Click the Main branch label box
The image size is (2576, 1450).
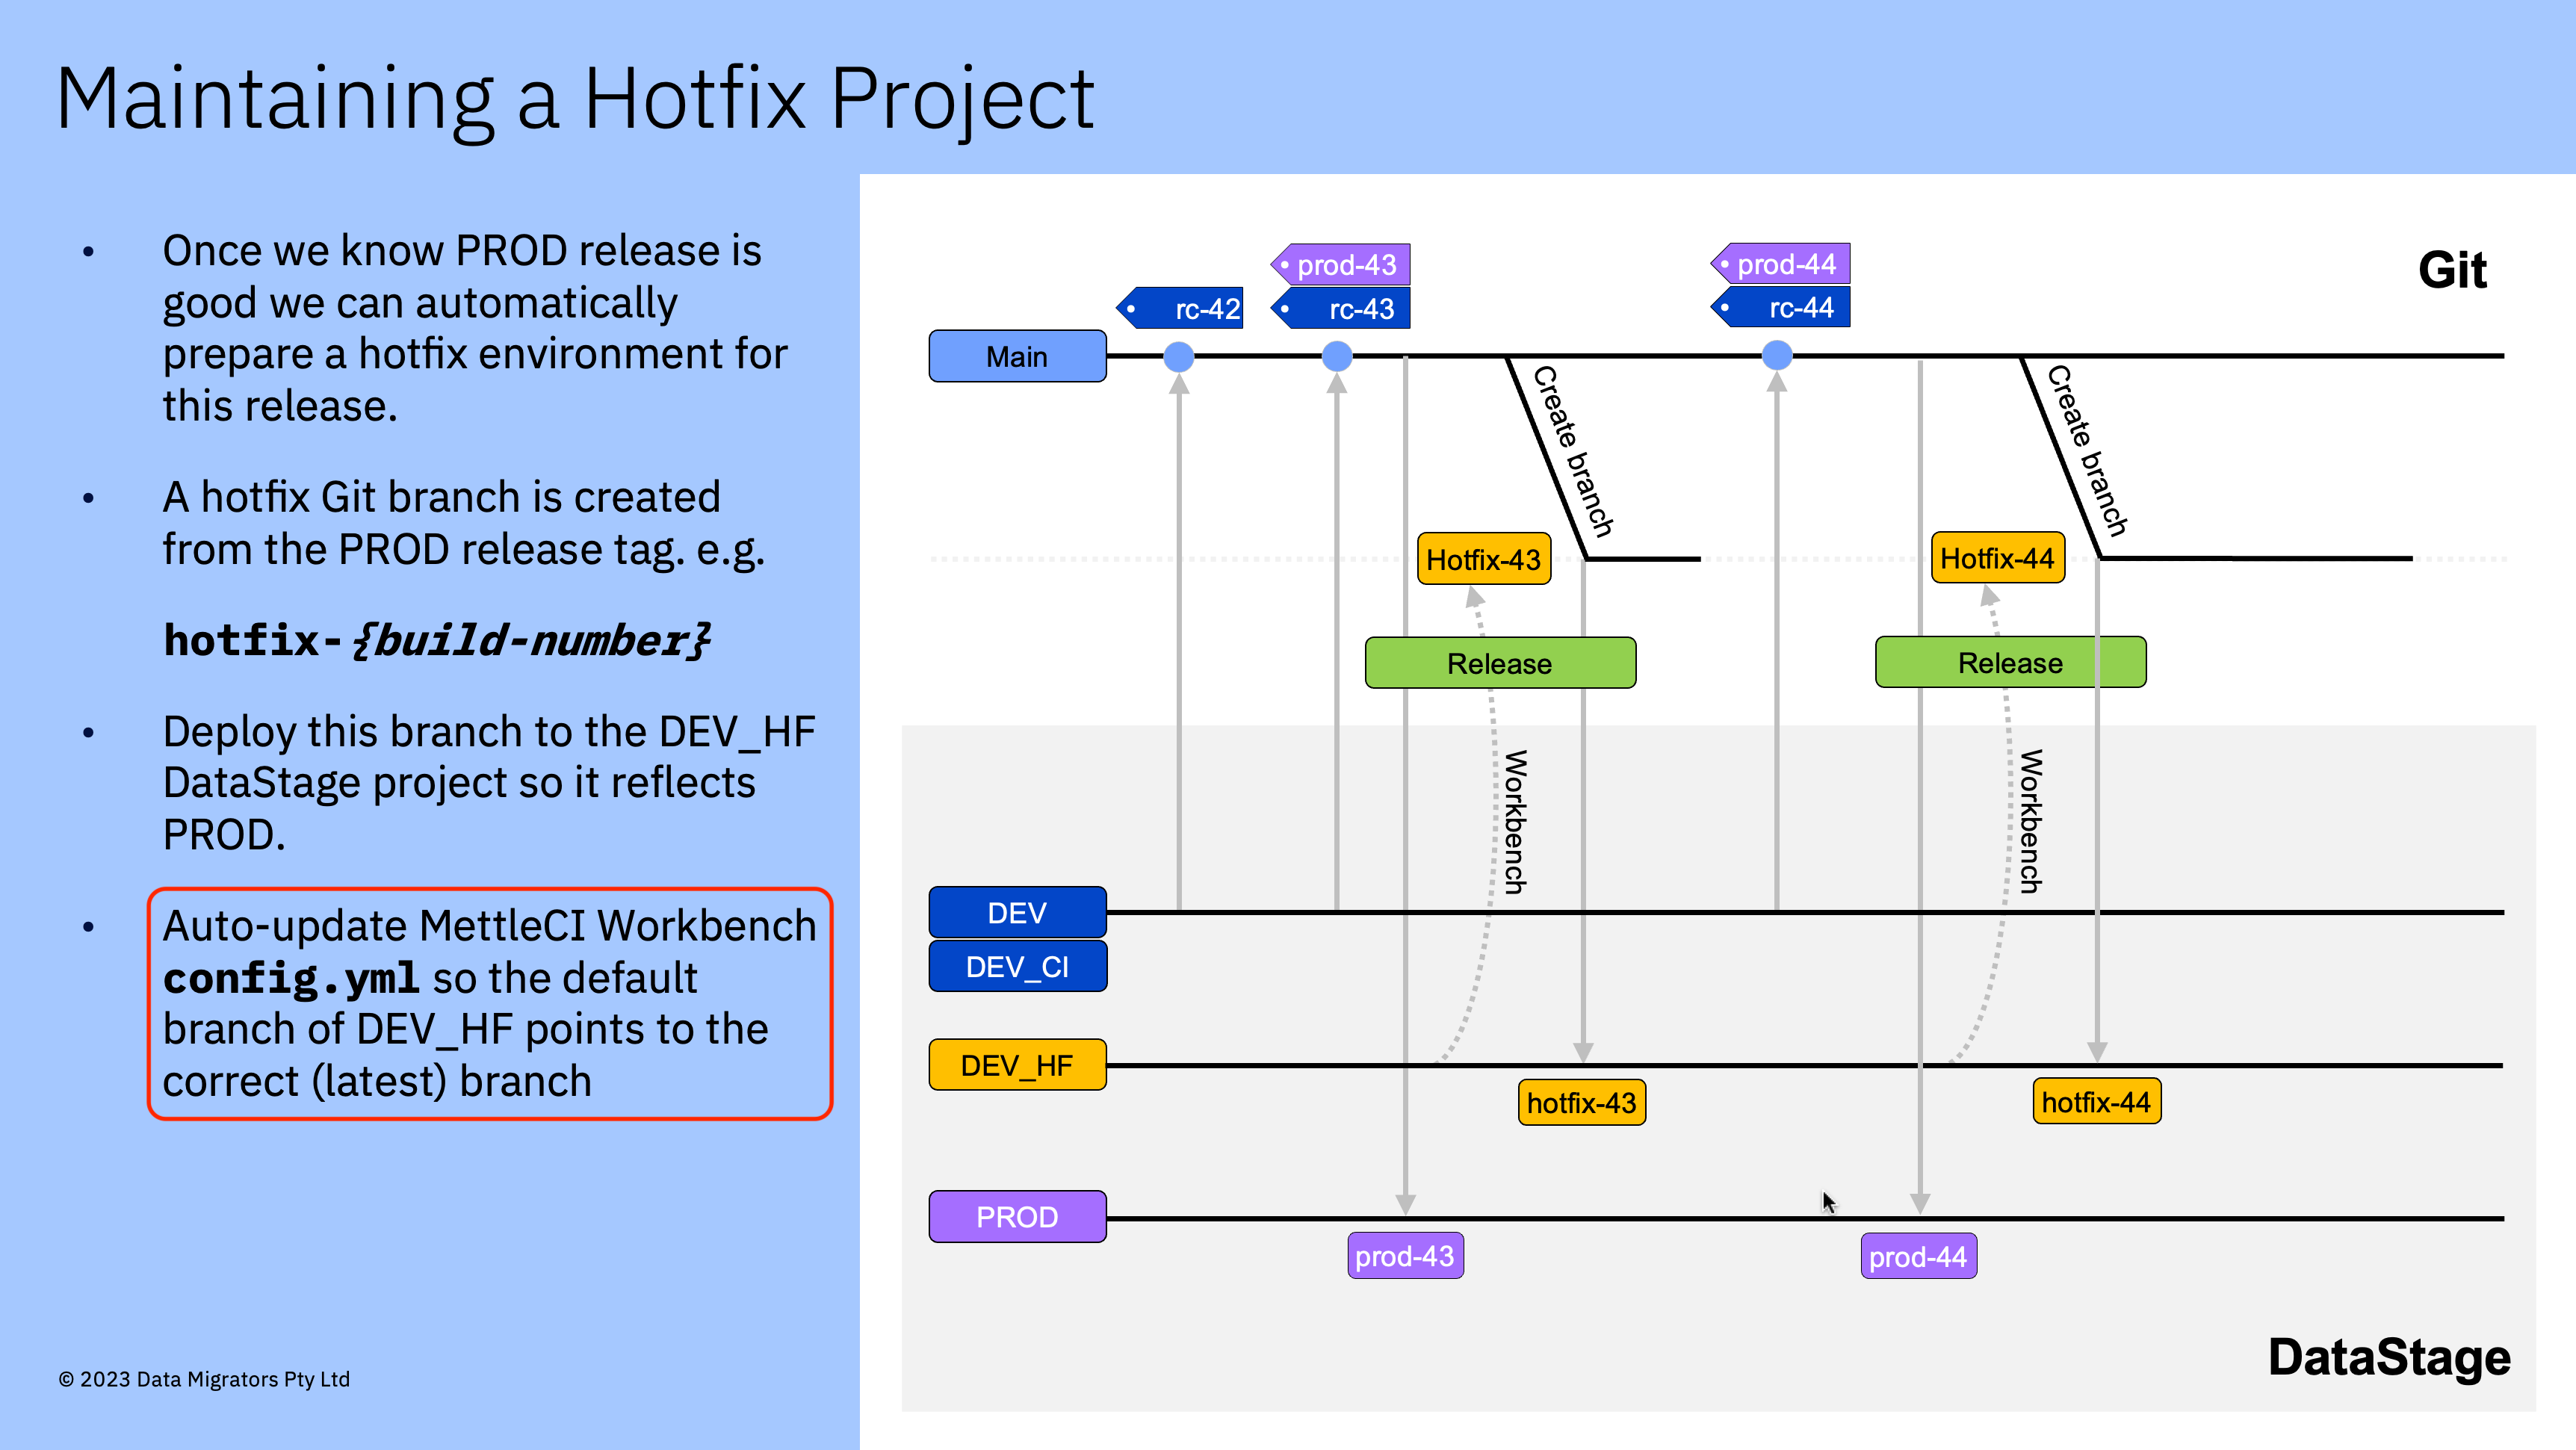pos(1017,356)
